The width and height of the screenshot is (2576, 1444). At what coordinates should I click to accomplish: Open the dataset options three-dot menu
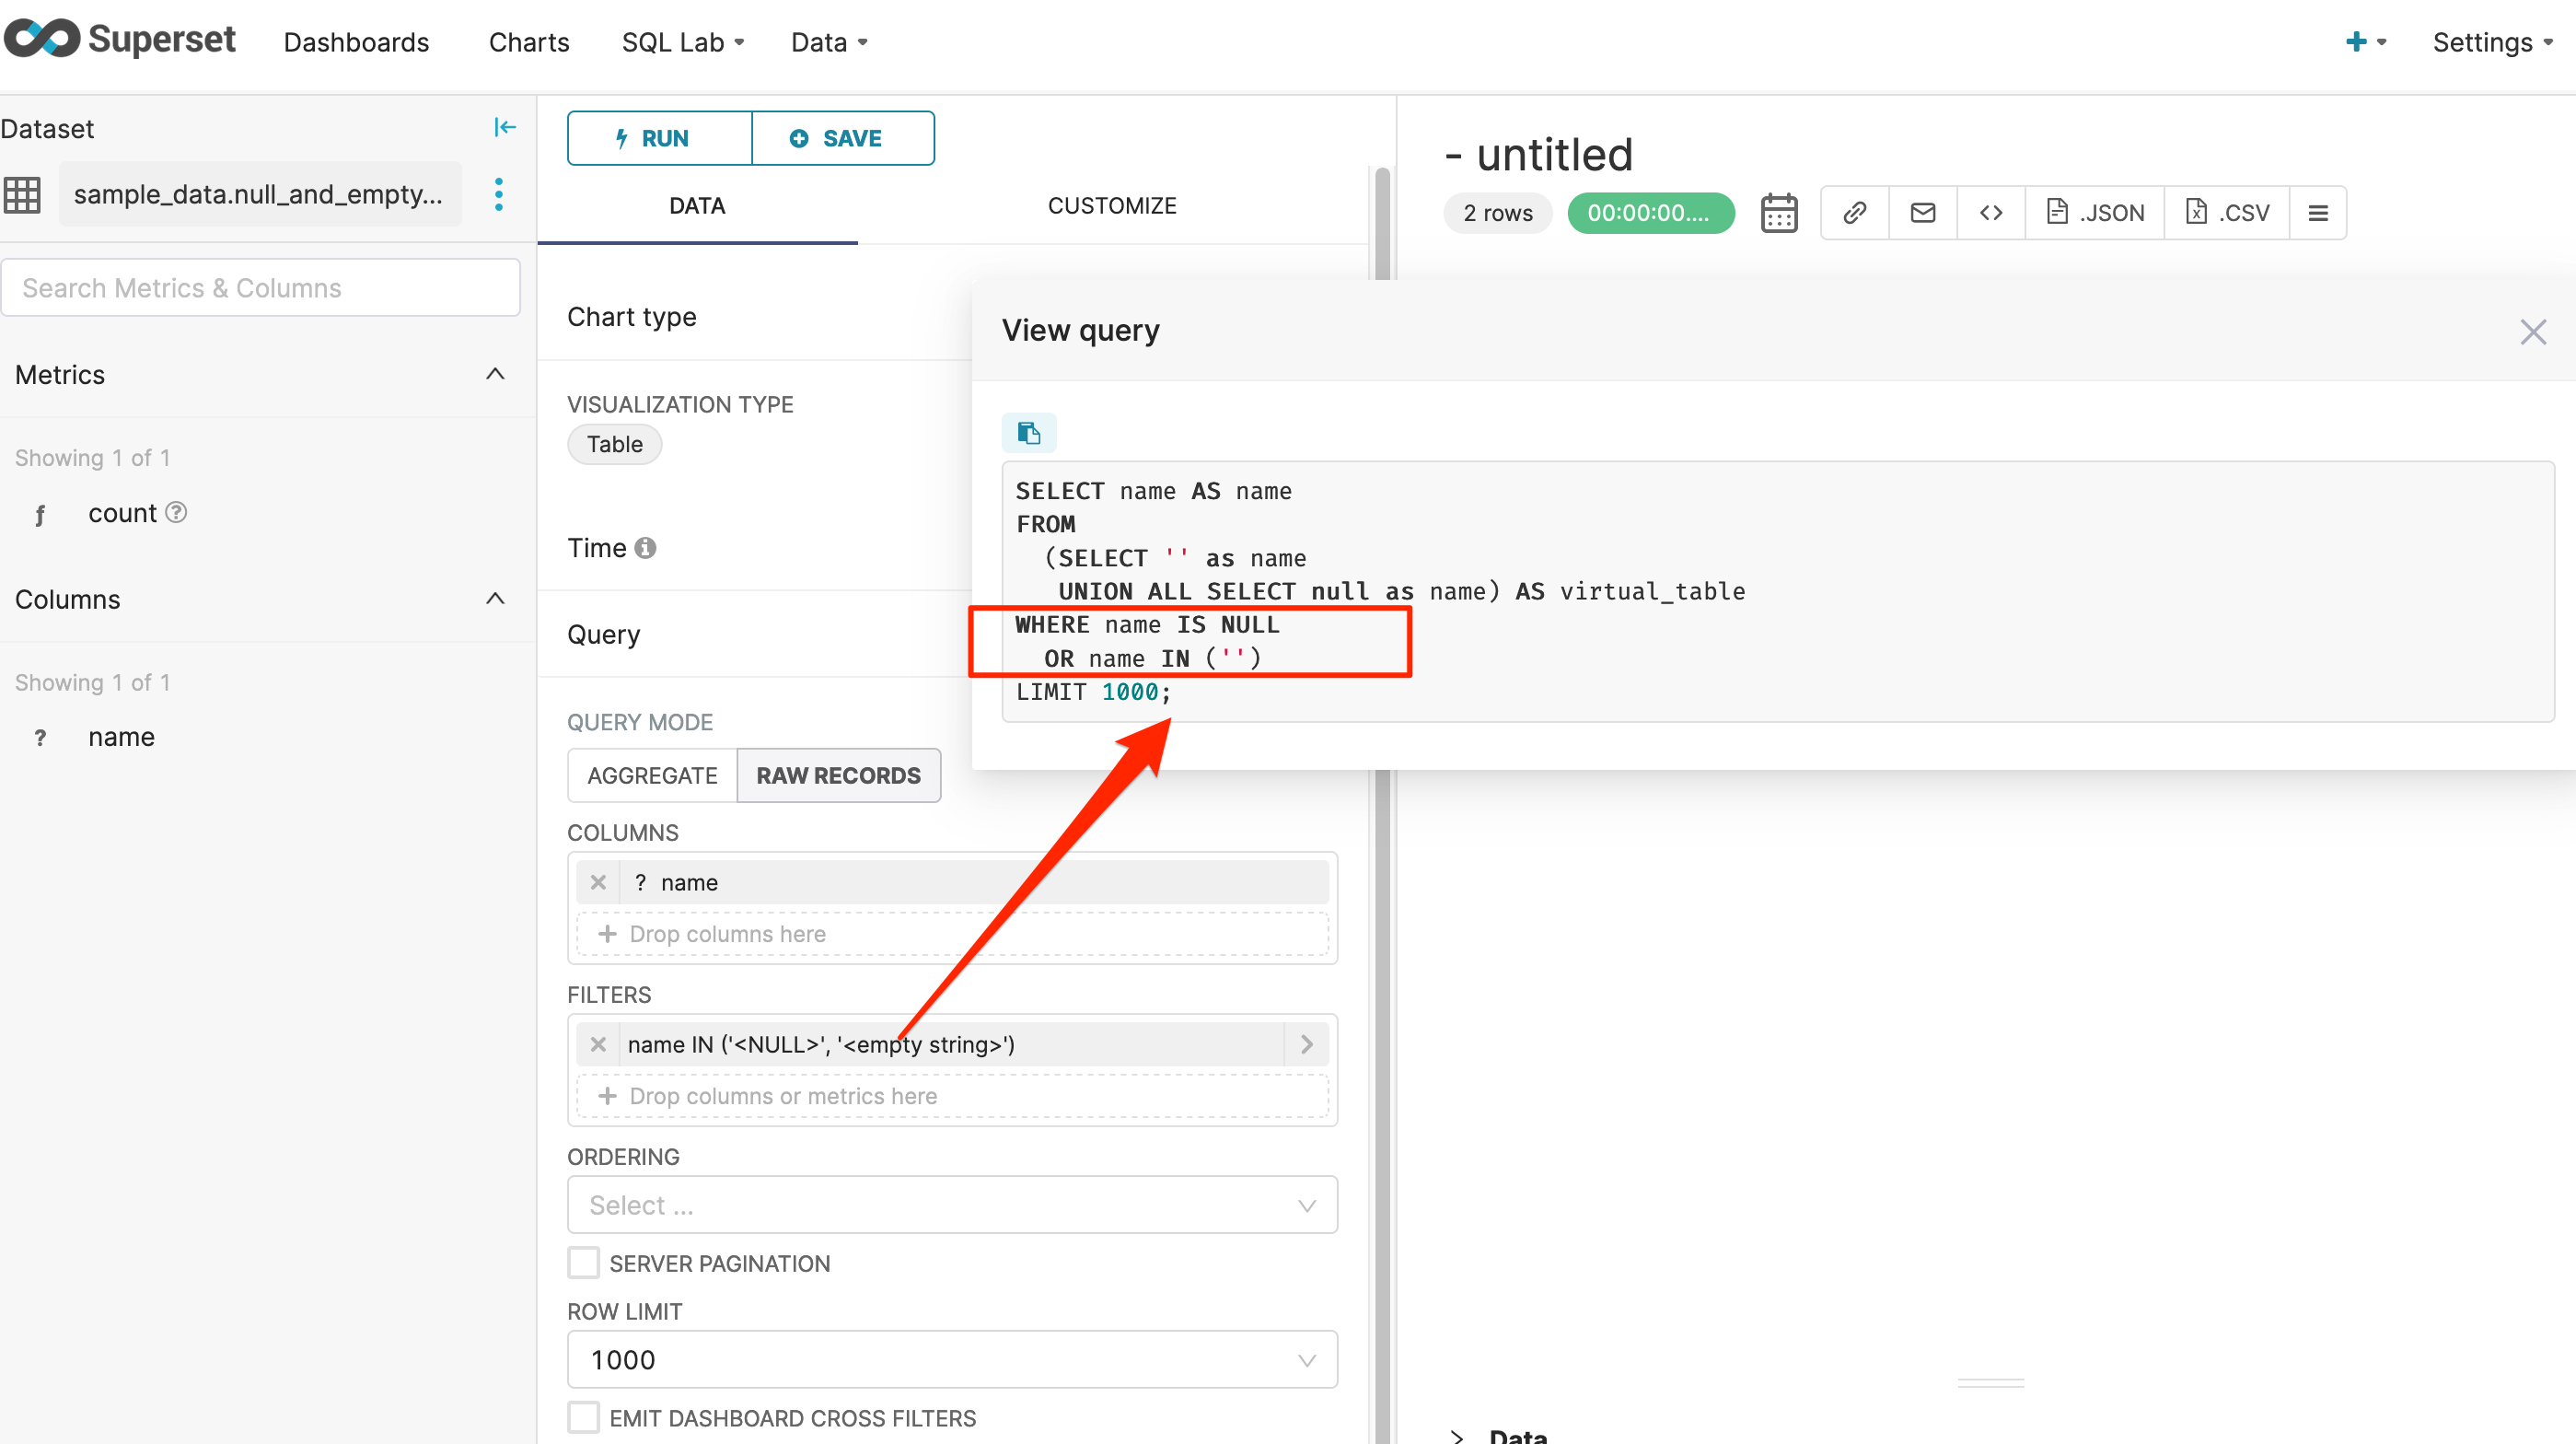pyautogui.click(x=498, y=194)
